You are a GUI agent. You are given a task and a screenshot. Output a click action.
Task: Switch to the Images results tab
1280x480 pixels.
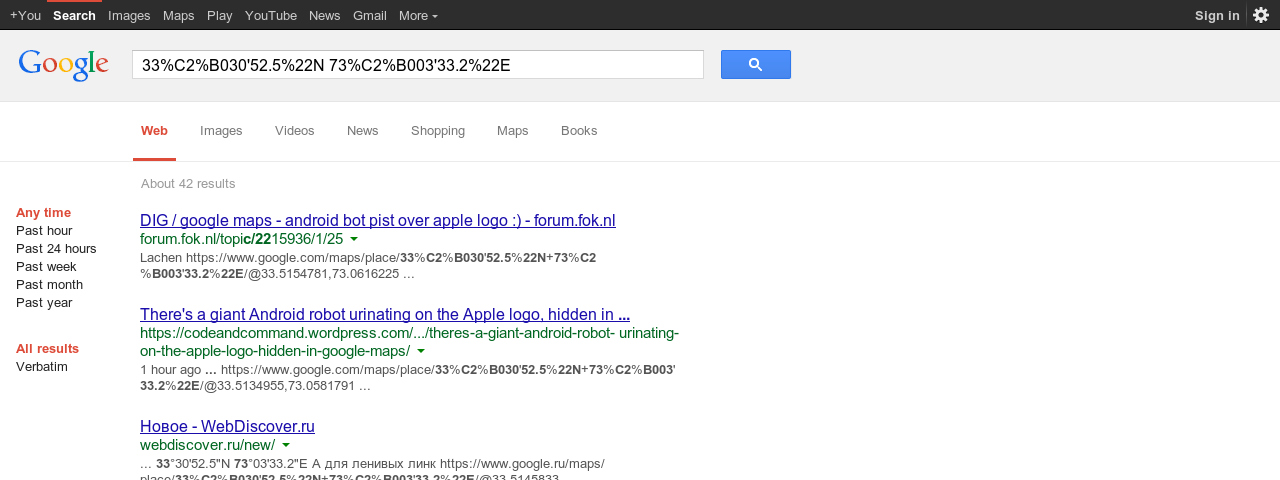point(221,131)
